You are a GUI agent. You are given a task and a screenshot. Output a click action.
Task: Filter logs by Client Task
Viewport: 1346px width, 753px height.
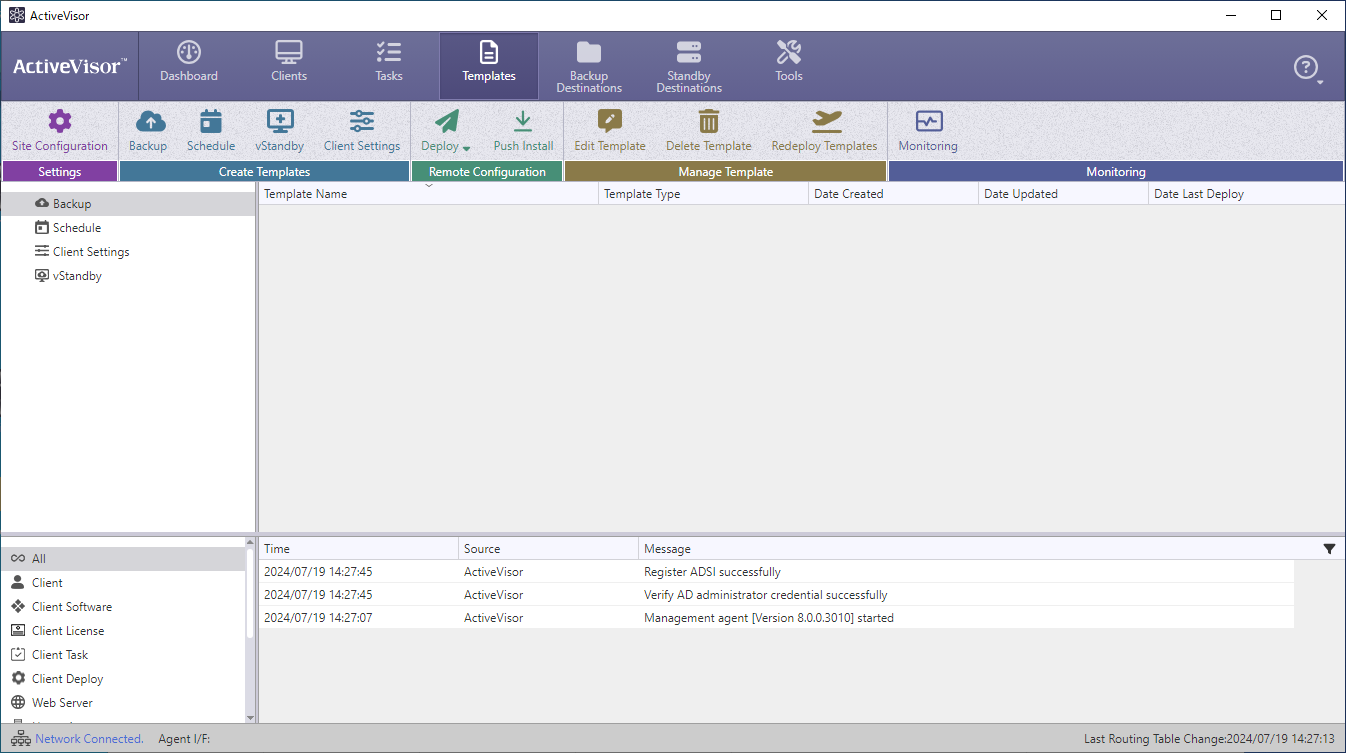[x=122, y=655]
